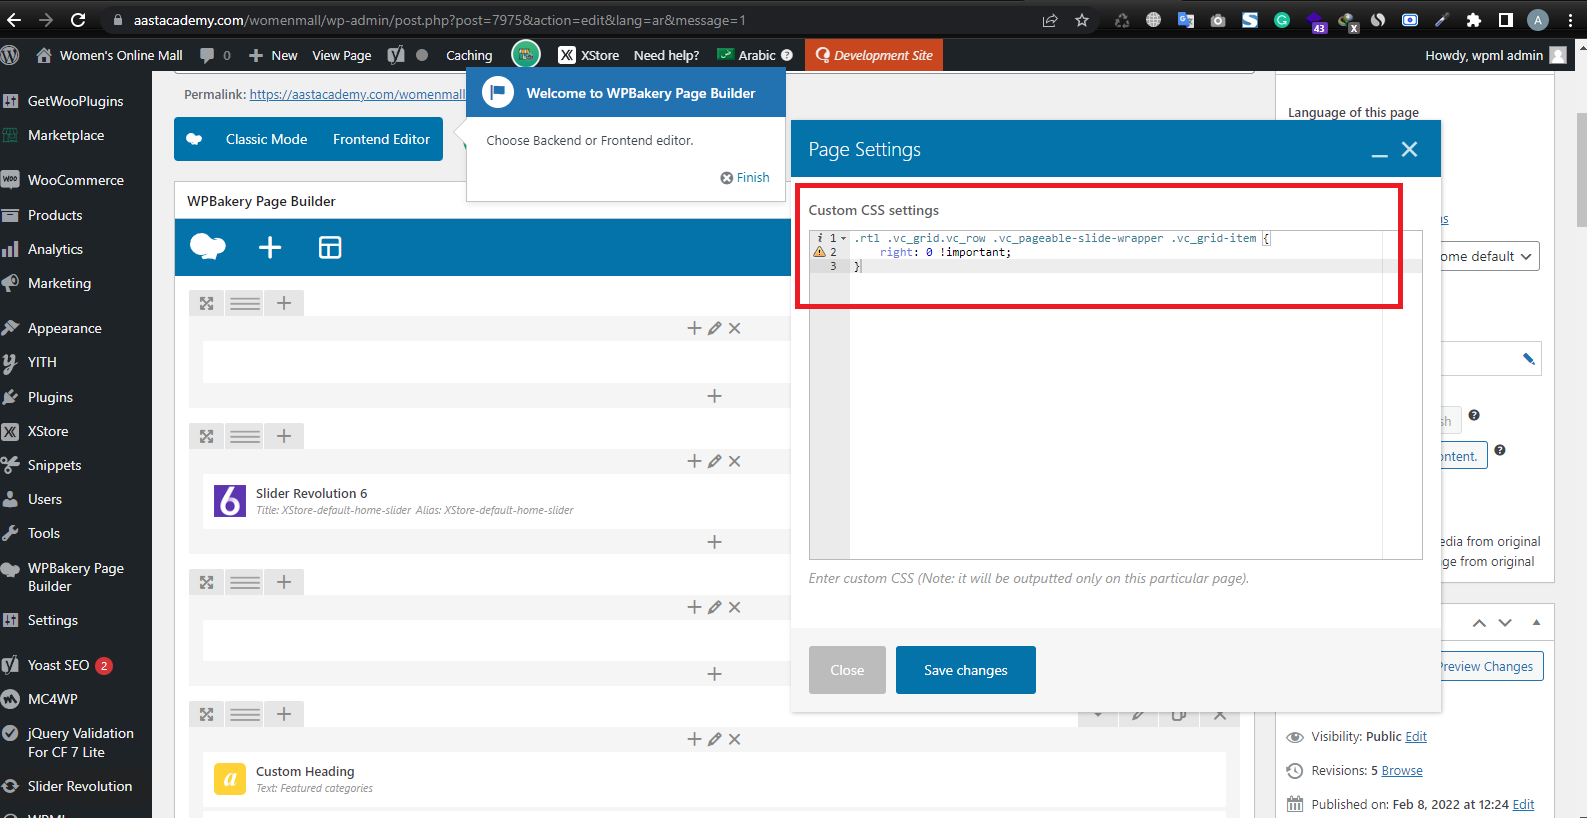The image size is (1587, 818).
Task: Add column to Custom Heading row
Action: (x=284, y=714)
